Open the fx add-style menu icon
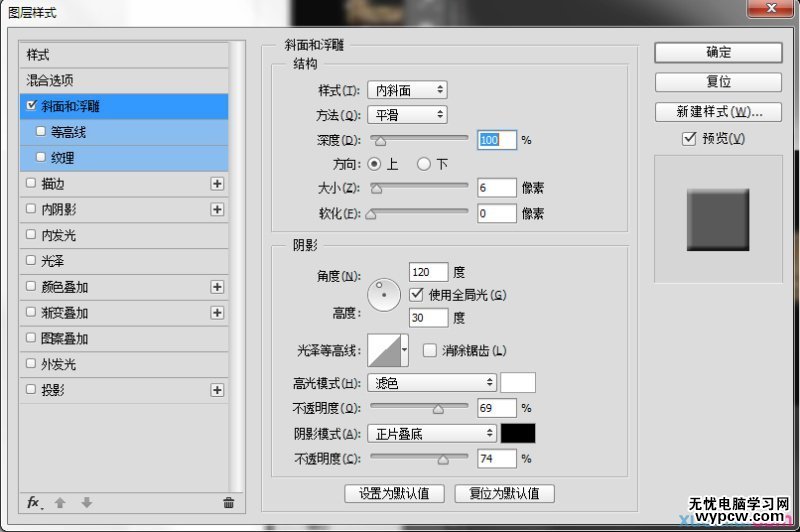800x532 pixels. coord(34,503)
